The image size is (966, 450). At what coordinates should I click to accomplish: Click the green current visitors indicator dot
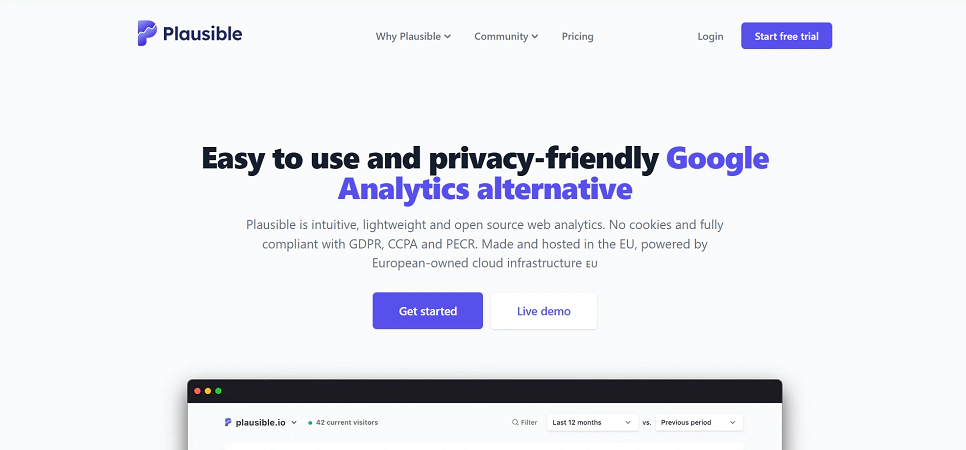click(310, 423)
